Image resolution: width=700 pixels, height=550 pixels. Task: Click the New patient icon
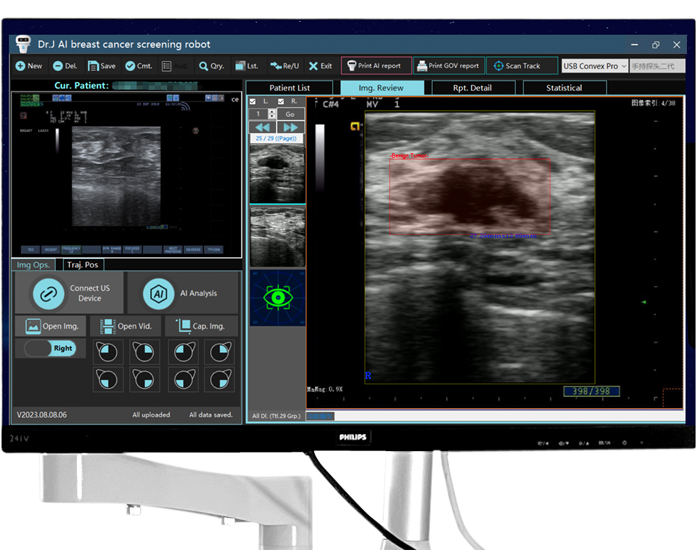click(x=20, y=66)
